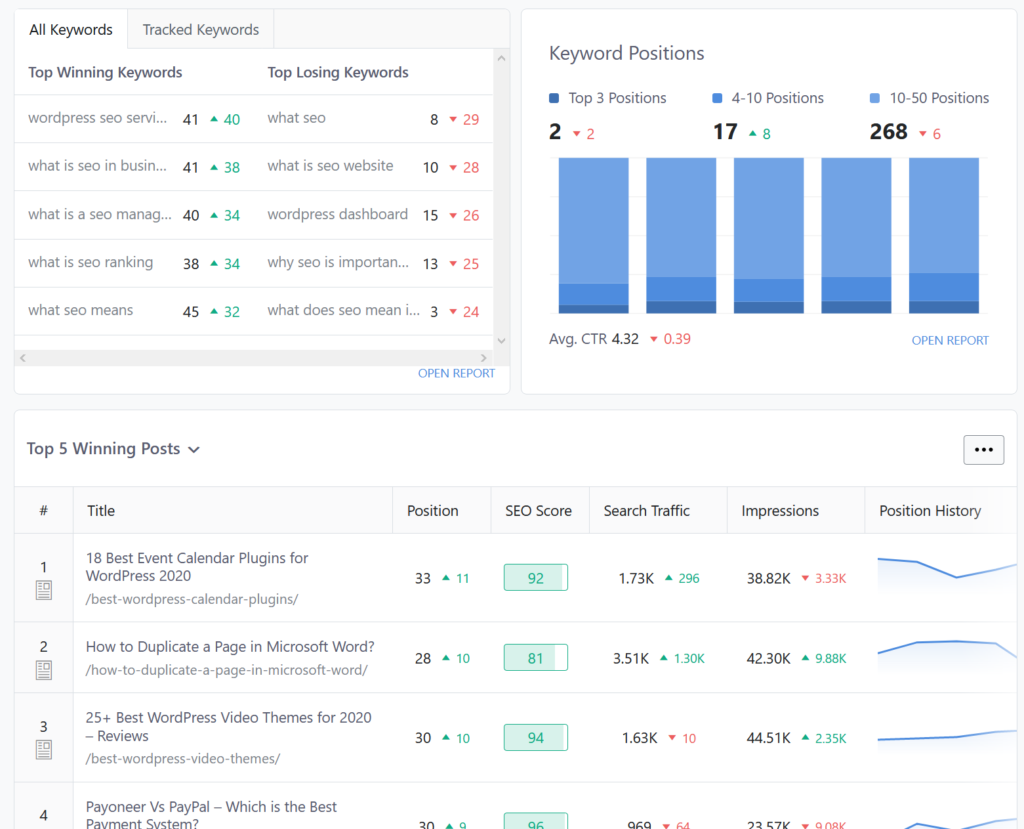Click the Position column header

(432, 511)
